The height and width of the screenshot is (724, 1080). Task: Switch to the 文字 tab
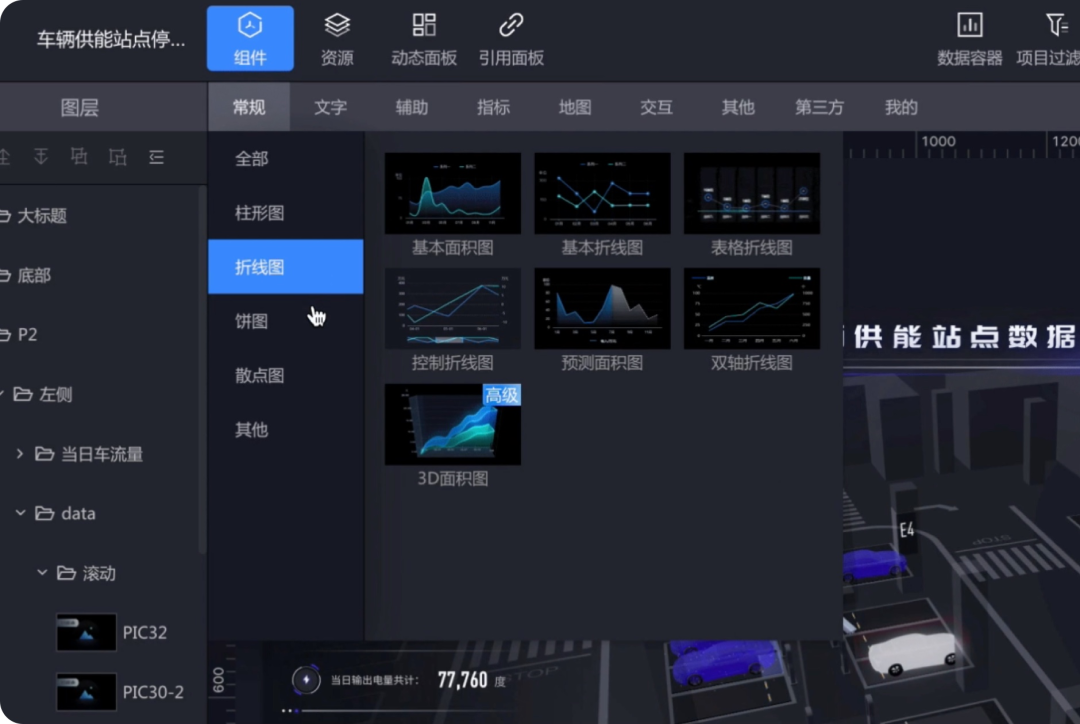pyautogui.click(x=331, y=107)
